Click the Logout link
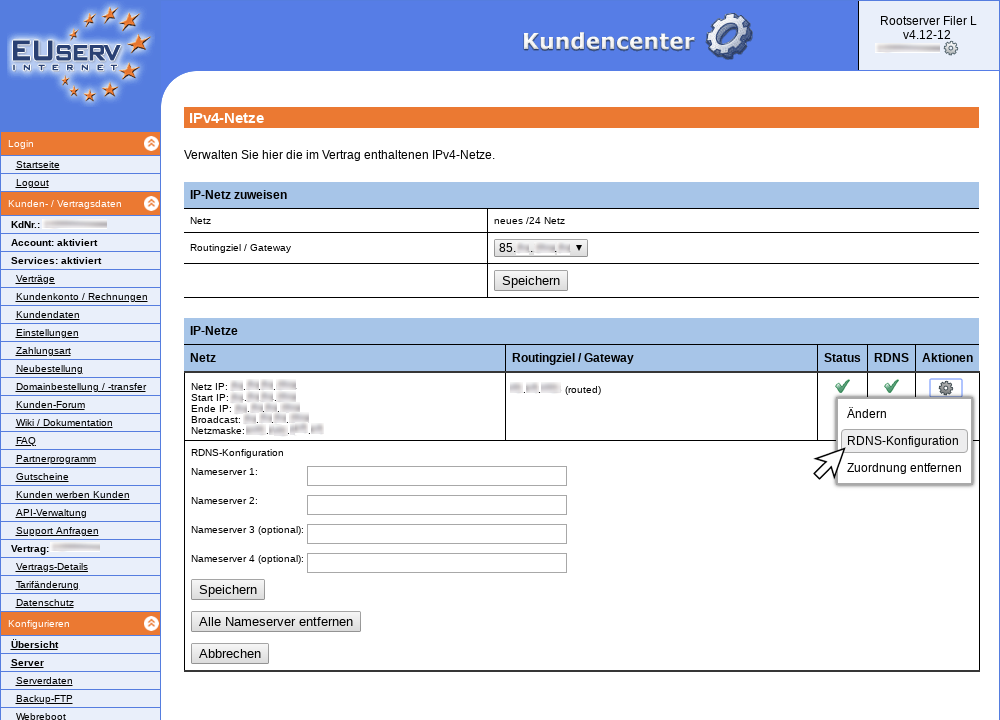Viewport: 1000px width, 720px height. coord(33,182)
